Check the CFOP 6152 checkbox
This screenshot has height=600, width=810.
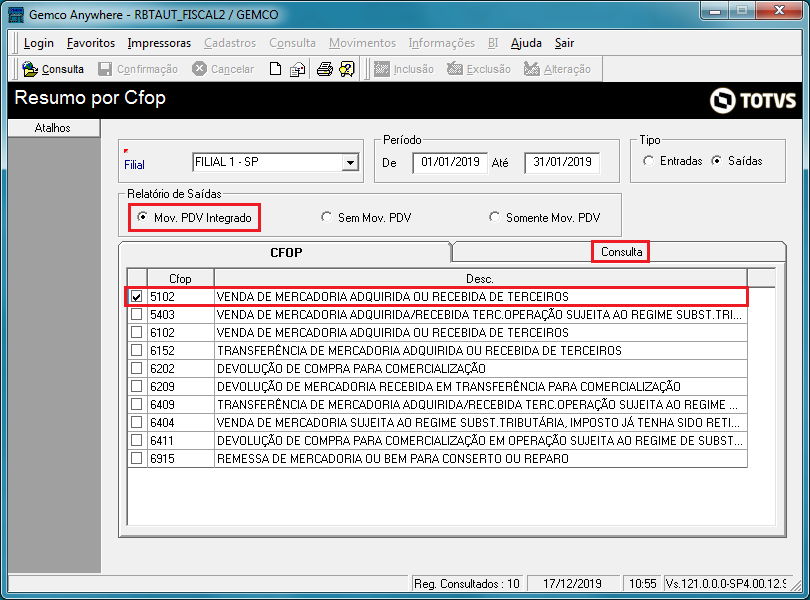(x=136, y=350)
